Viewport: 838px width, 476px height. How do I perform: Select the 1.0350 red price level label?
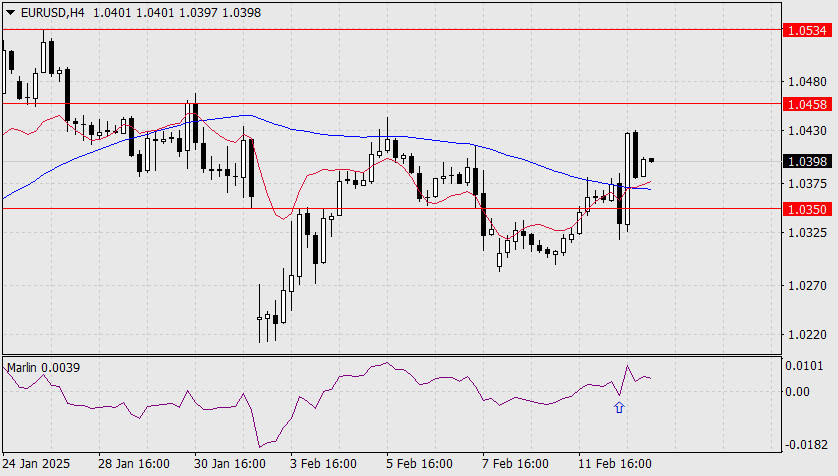(807, 209)
